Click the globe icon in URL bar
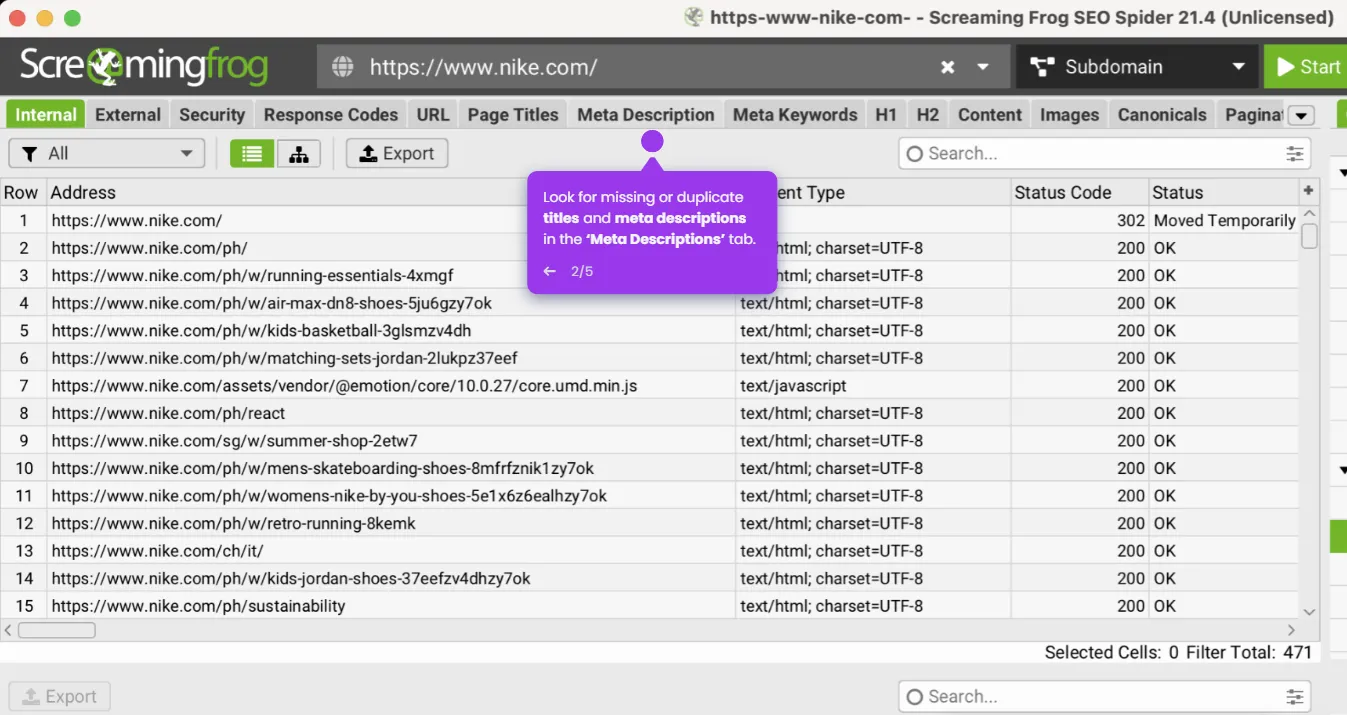1347x715 pixels. (x=343, y=67)
